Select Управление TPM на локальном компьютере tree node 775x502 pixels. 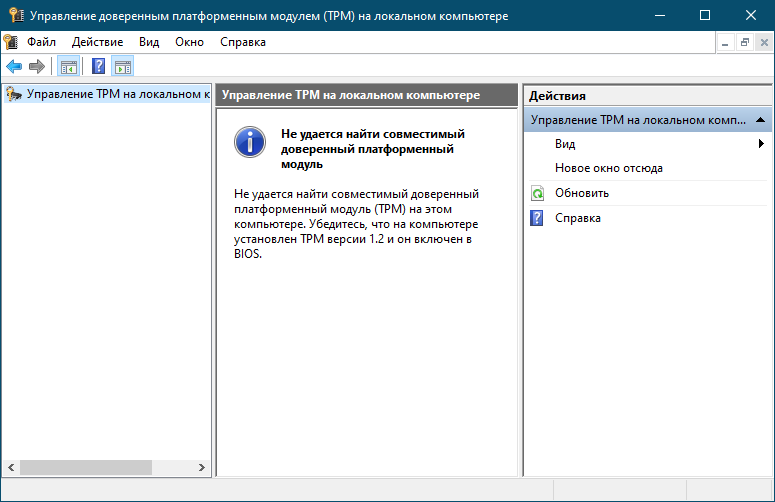[x=107, y=94]
